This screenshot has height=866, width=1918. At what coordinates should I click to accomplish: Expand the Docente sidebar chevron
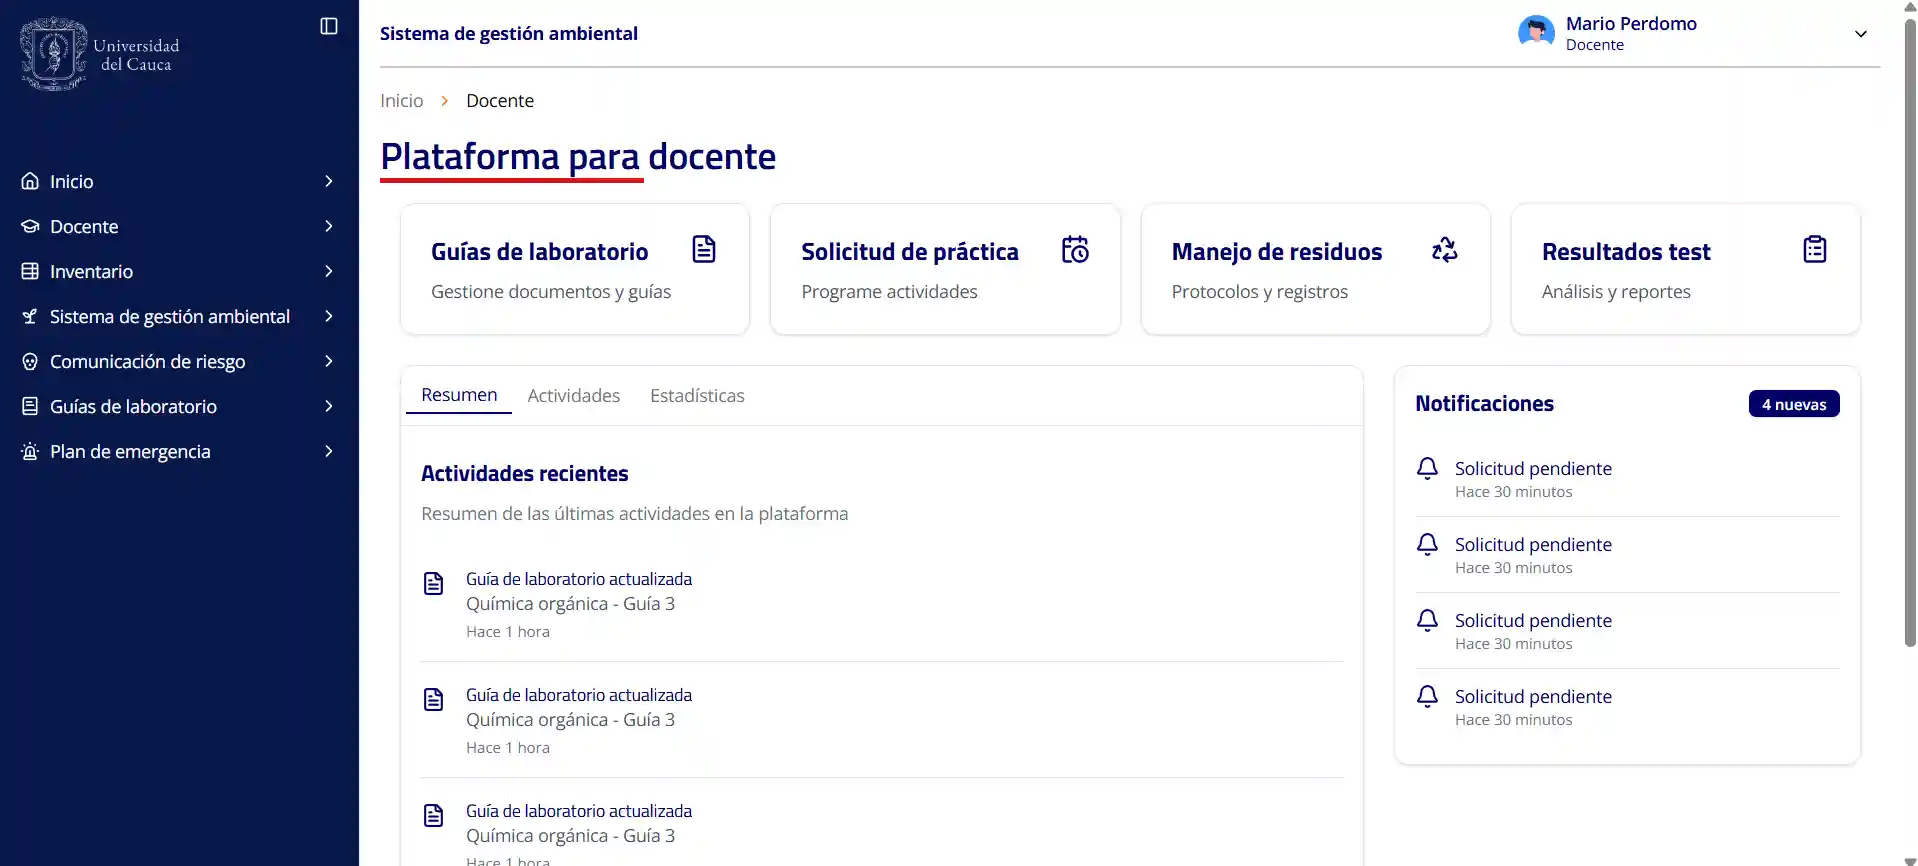(x=329, y=226)
